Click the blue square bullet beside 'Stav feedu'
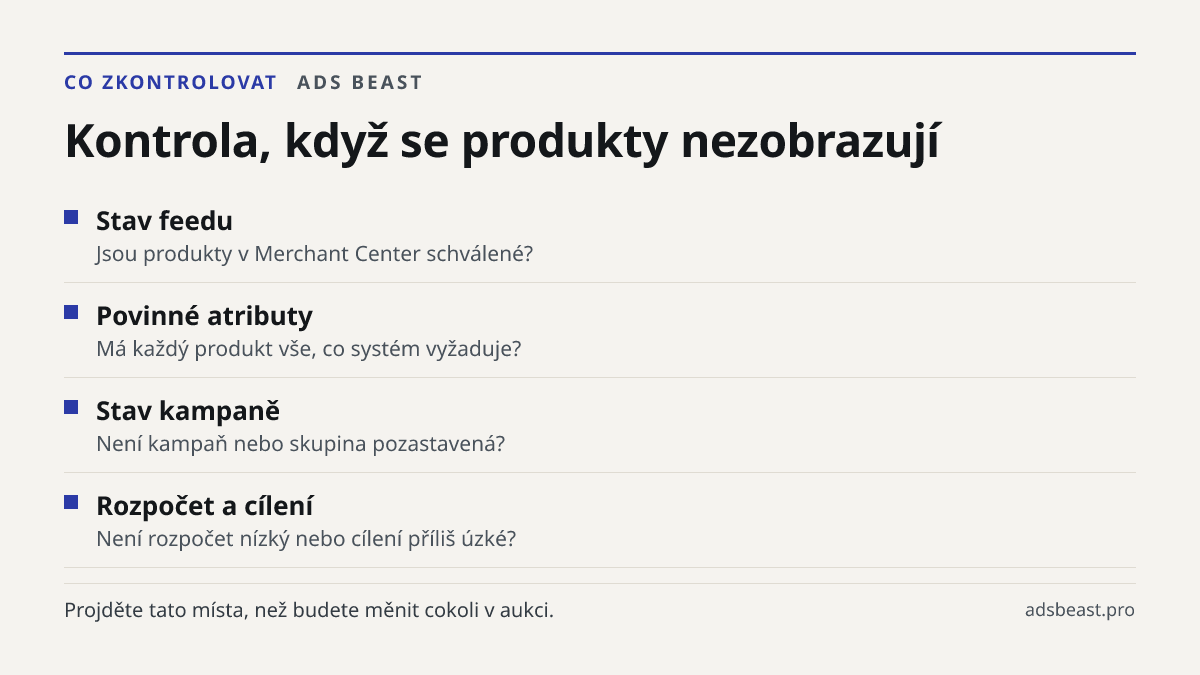The image size is (1200, 675). click(71, 217)
